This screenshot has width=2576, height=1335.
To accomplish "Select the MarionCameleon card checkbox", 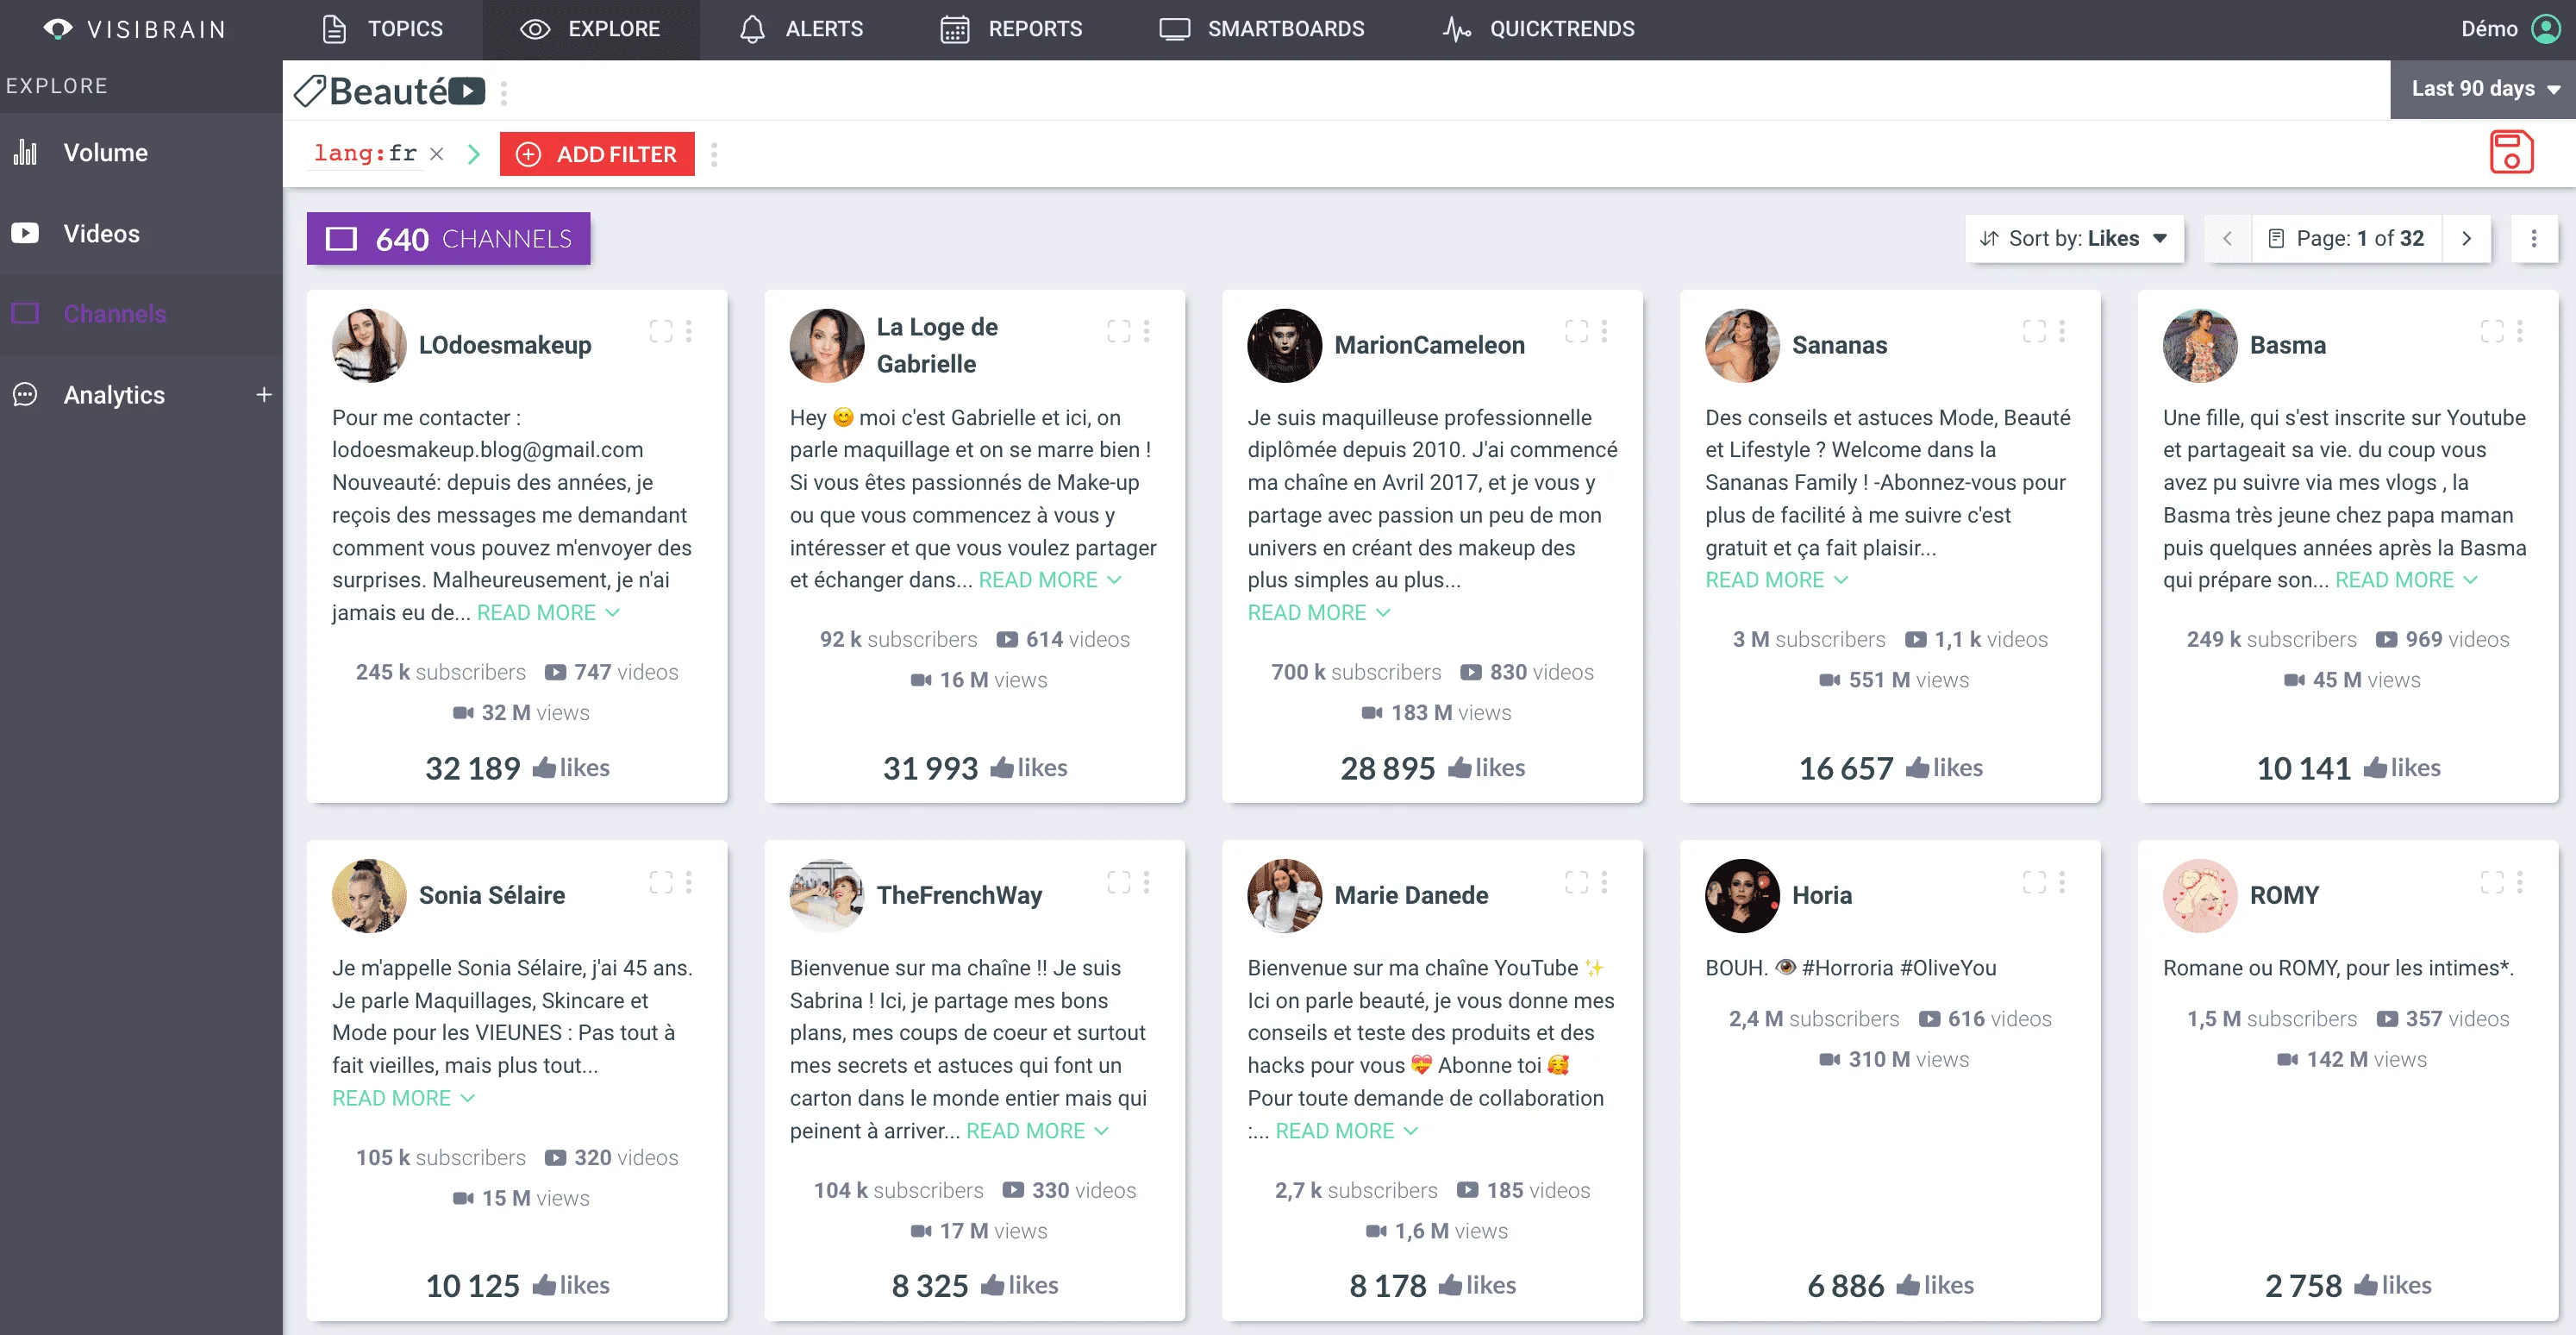I will coord(1577,331).
